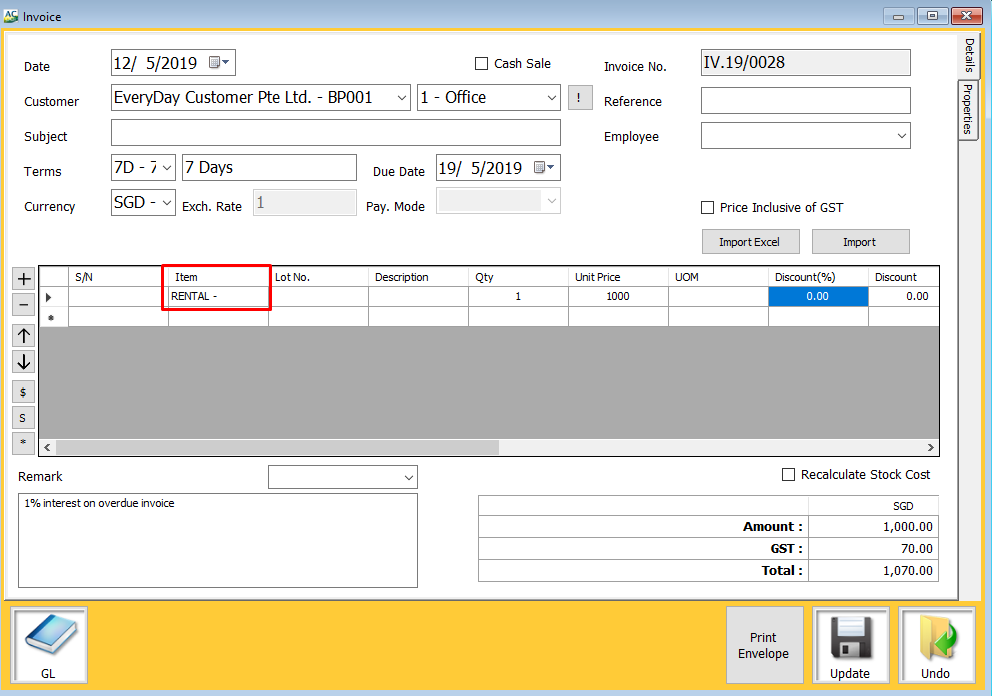Save the invoice with the Update floppy icon
Image resolution: width=992 pixels, height=696 pixels.
(x=850, y=645)
